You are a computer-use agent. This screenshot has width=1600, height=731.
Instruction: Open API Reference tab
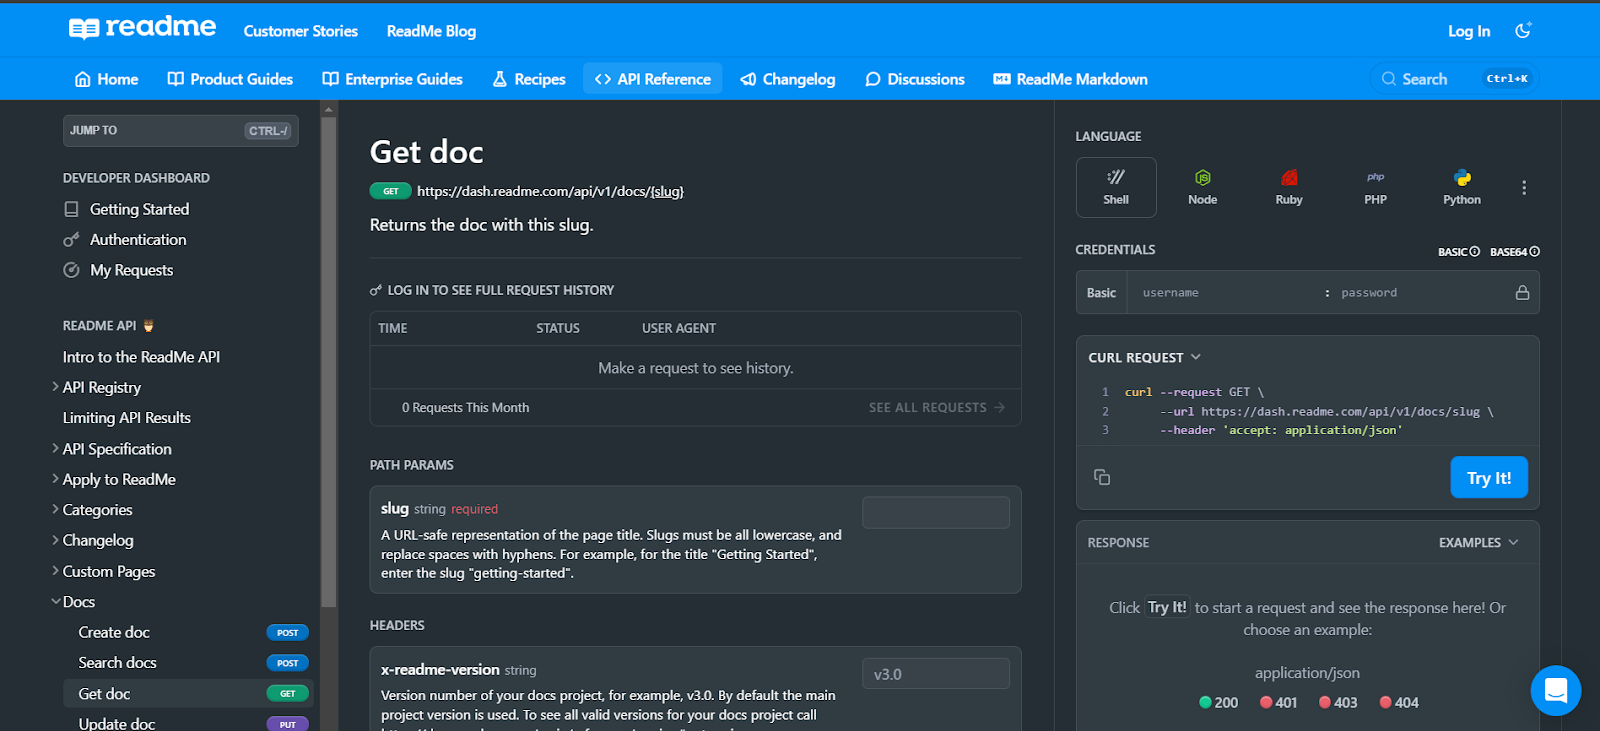coord(653,79)
